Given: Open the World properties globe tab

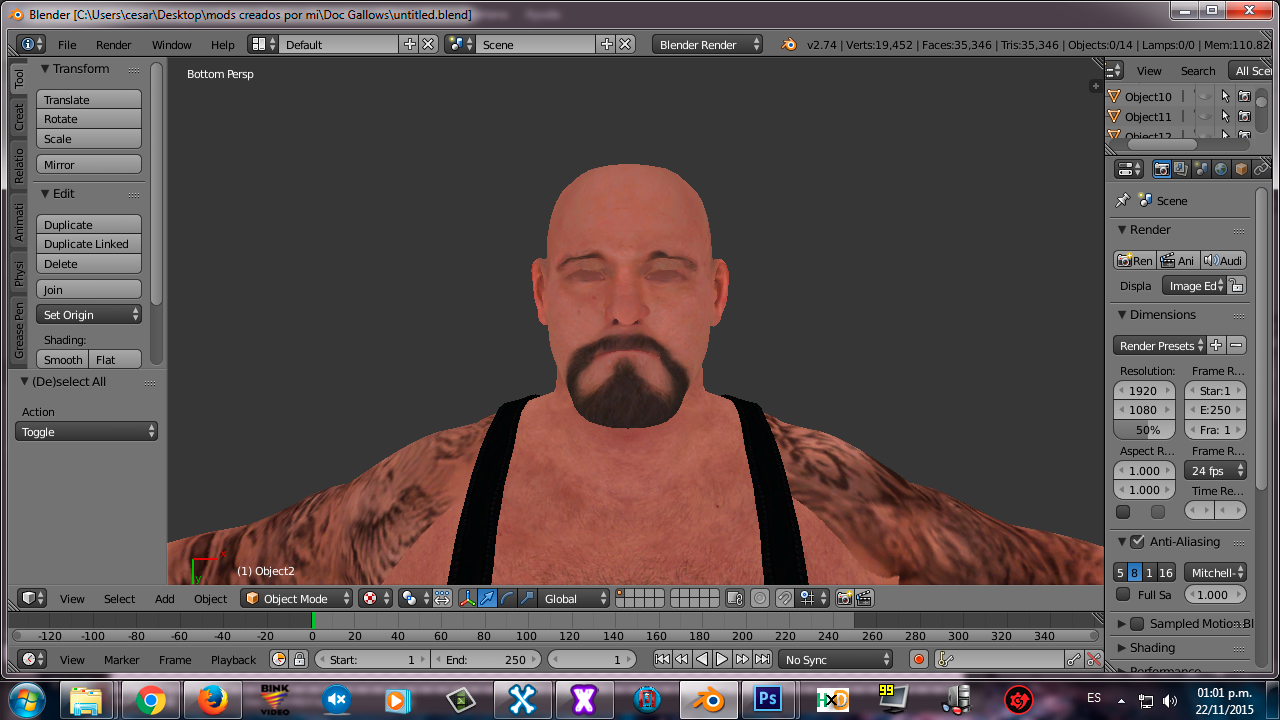Looking at the screenshot, I should [1221, 169].
